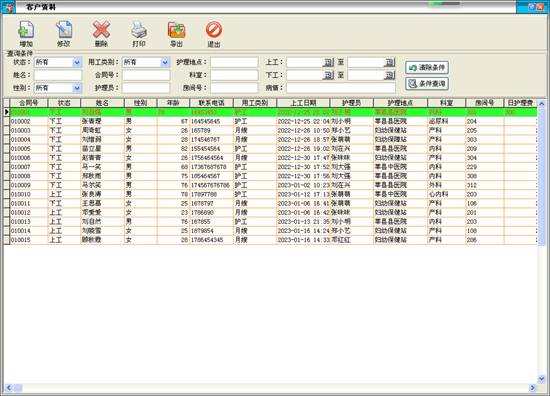
Task: Sort by the 姓名 column header
Action: [102, 103]
